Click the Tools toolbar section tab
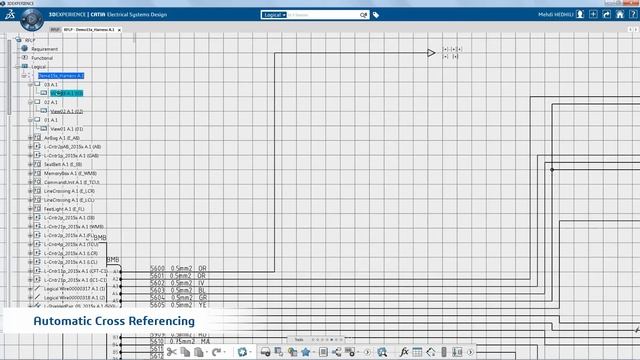The width and height of the screenshot is (640, 360). [x=299, y=340]
